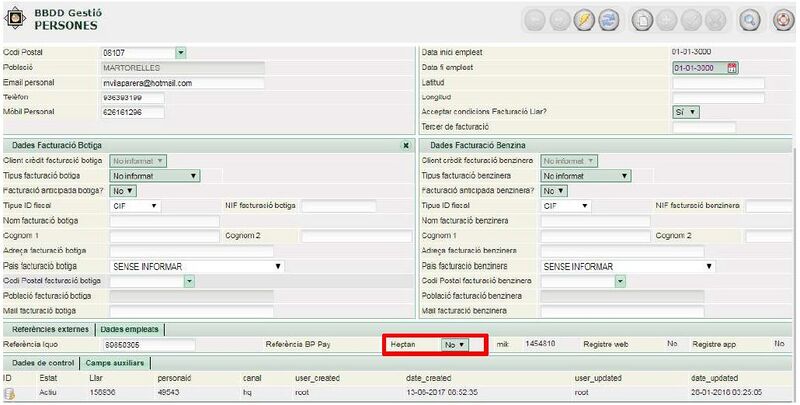Viewport: 800px width, 405px height.
Task: Open calendar picker for Data fi empleat
Action: pyautogui.click(x=732, y=68)
